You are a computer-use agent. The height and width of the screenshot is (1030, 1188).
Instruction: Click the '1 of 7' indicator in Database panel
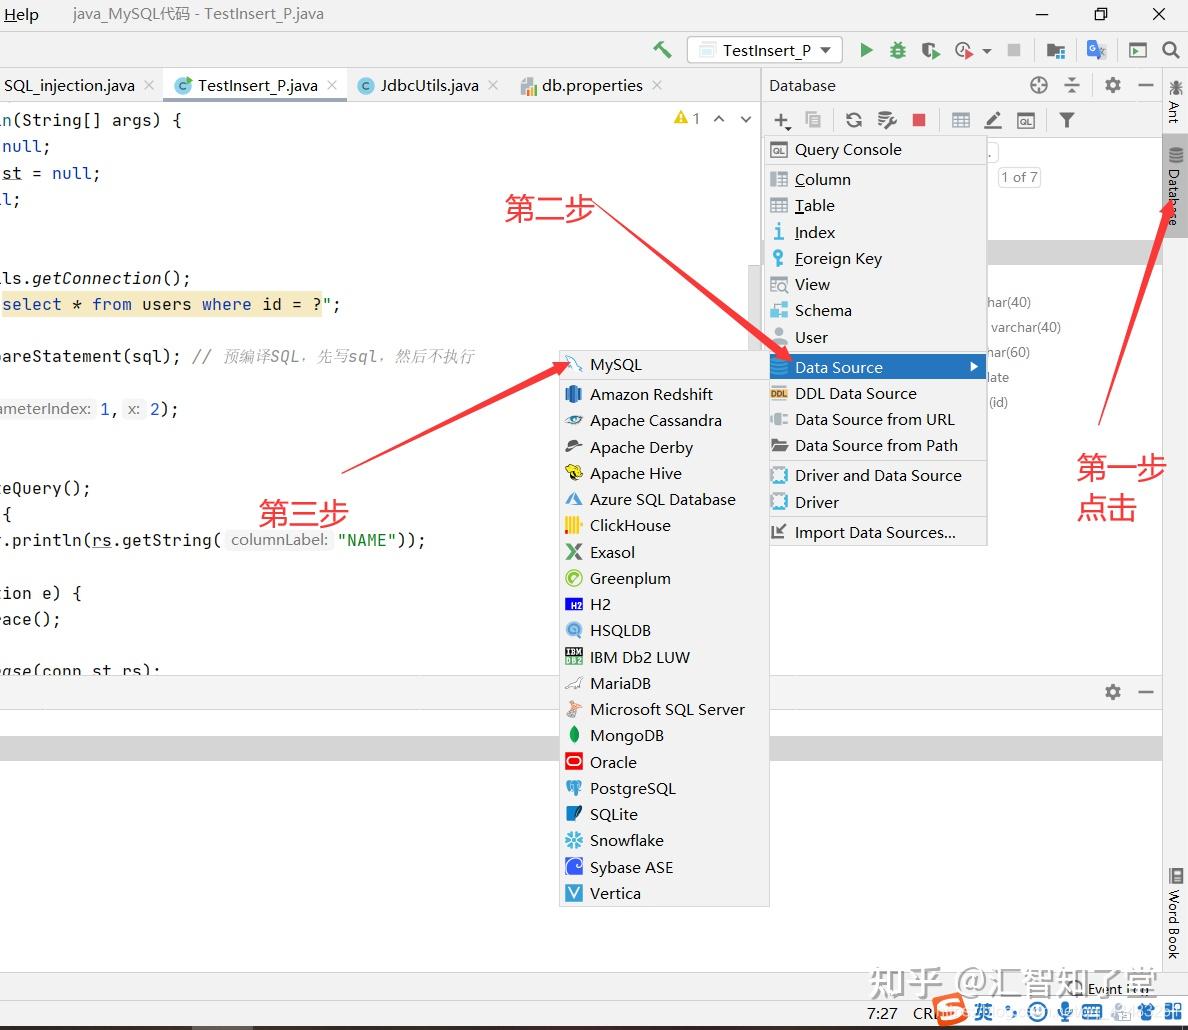pyautogui.click(x=1019, y=177)
